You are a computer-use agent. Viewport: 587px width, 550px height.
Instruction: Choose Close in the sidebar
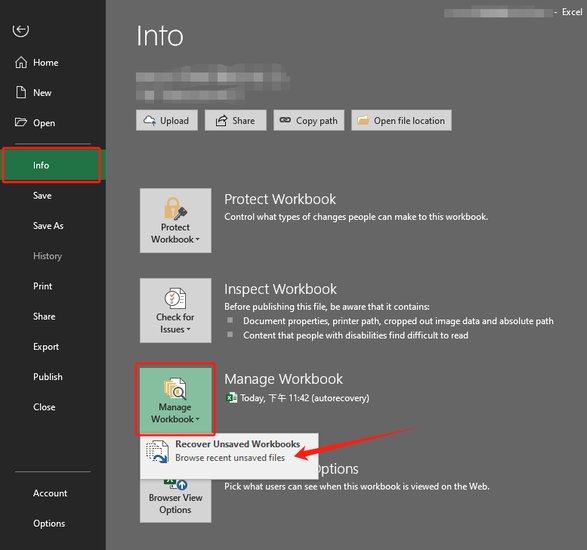click(x=53, y=407)
